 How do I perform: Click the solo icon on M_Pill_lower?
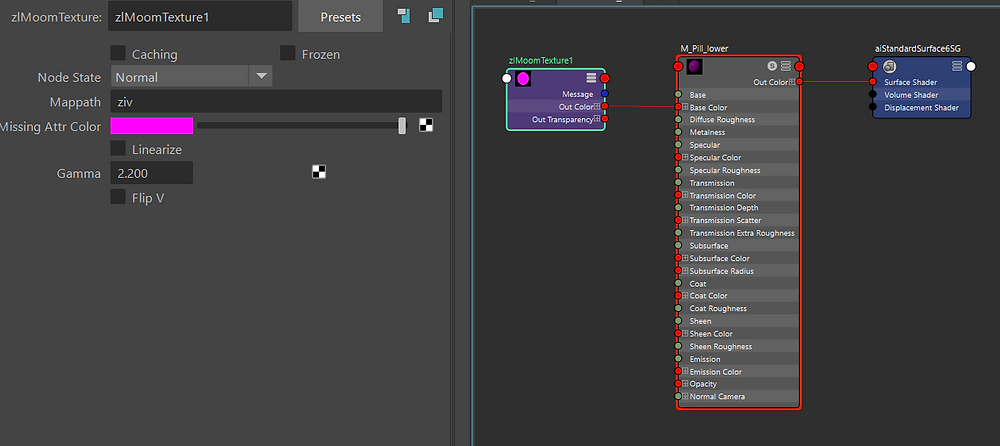(772, 66)
